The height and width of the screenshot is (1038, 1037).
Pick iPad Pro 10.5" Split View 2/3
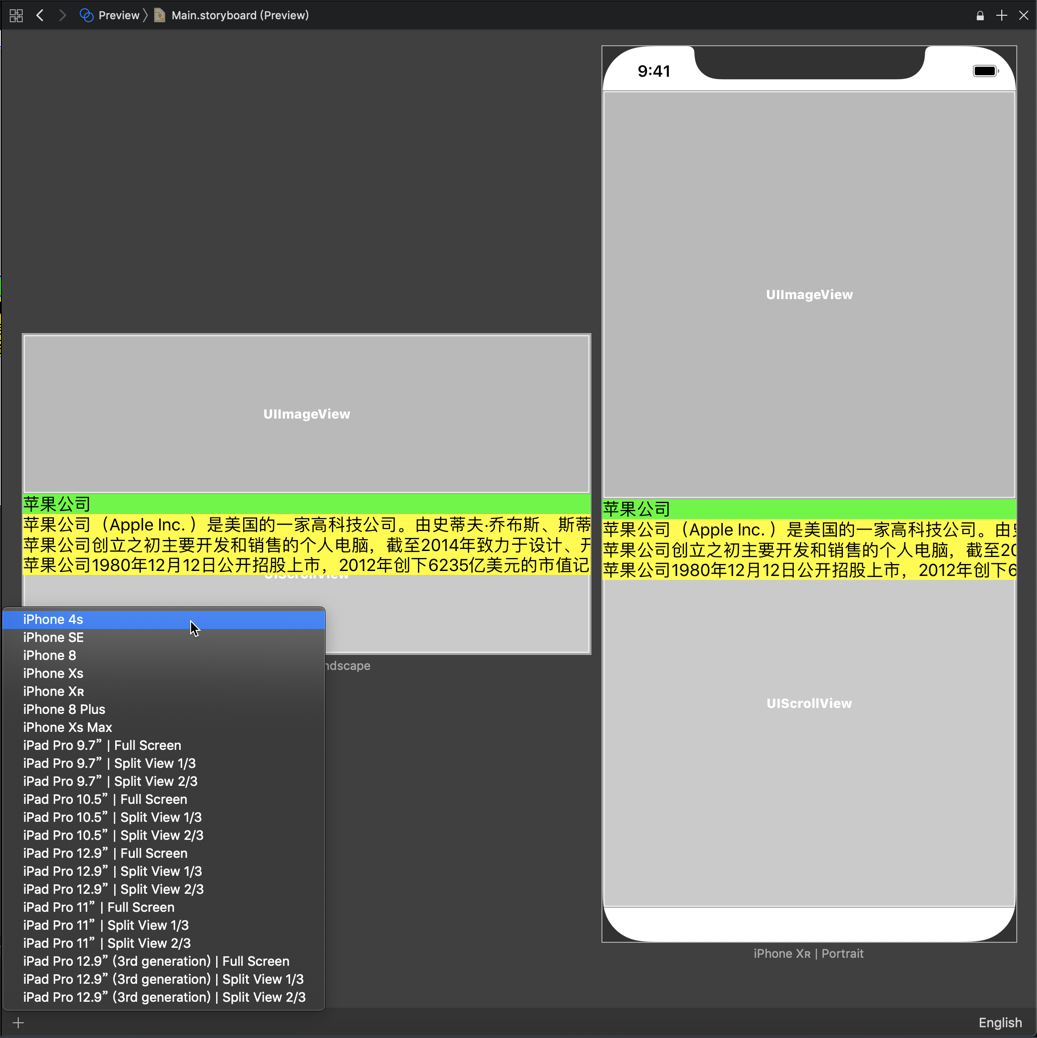pyautogui.click(x=164, y=835)
